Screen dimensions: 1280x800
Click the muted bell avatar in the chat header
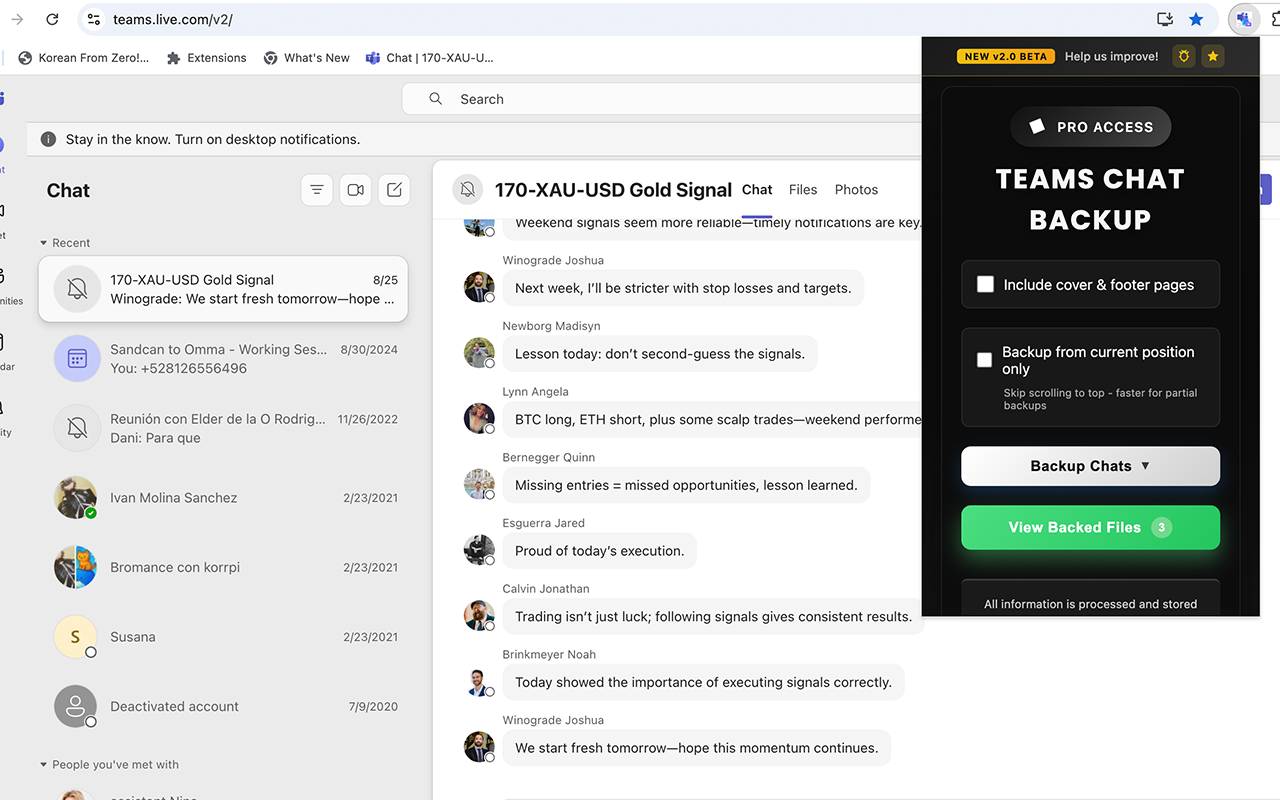click(x=467, y=189)
